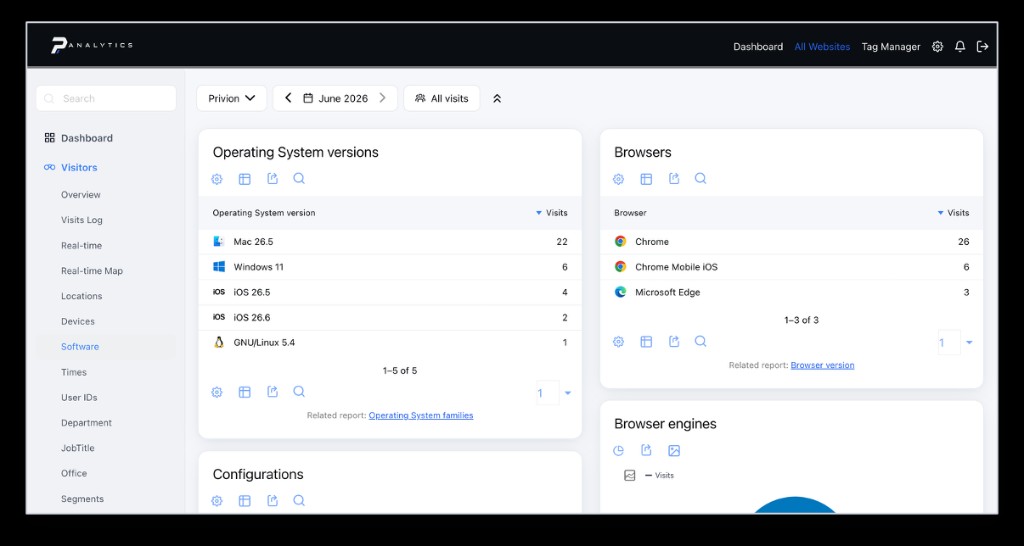The image size is (1024, 546).
Task: Open Department report
Action: click(x=86, y=423)
